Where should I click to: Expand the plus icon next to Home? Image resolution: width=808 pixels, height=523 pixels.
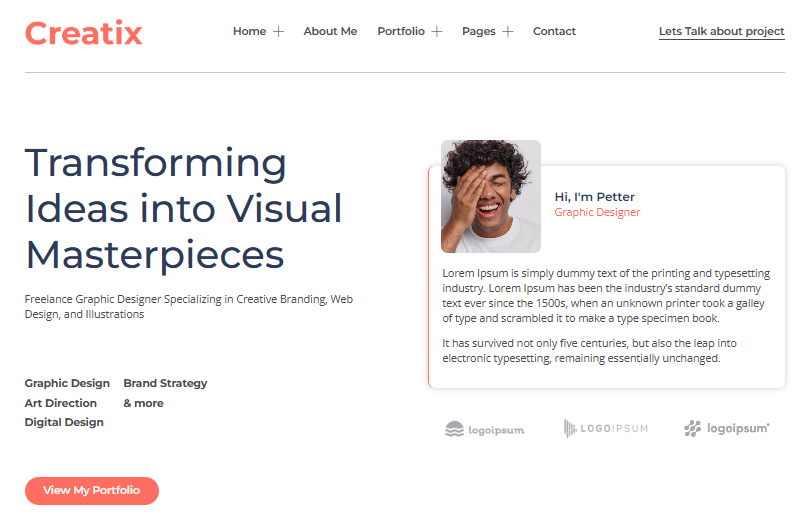278,32
